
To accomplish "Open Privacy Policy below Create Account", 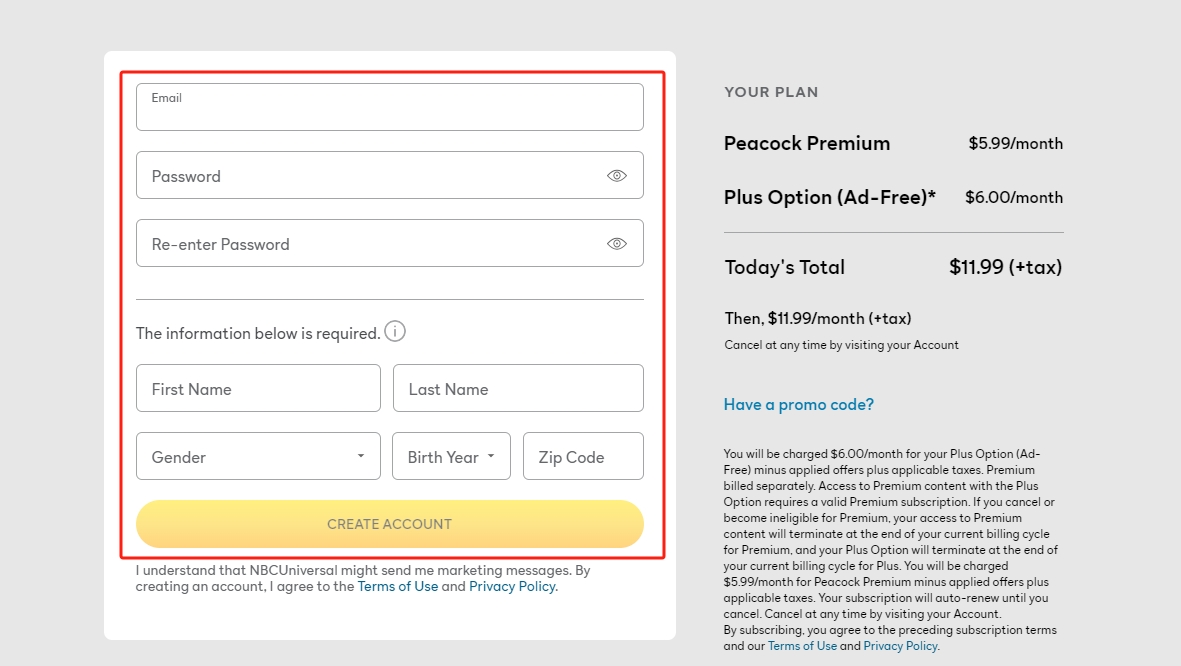I will 512,587.
